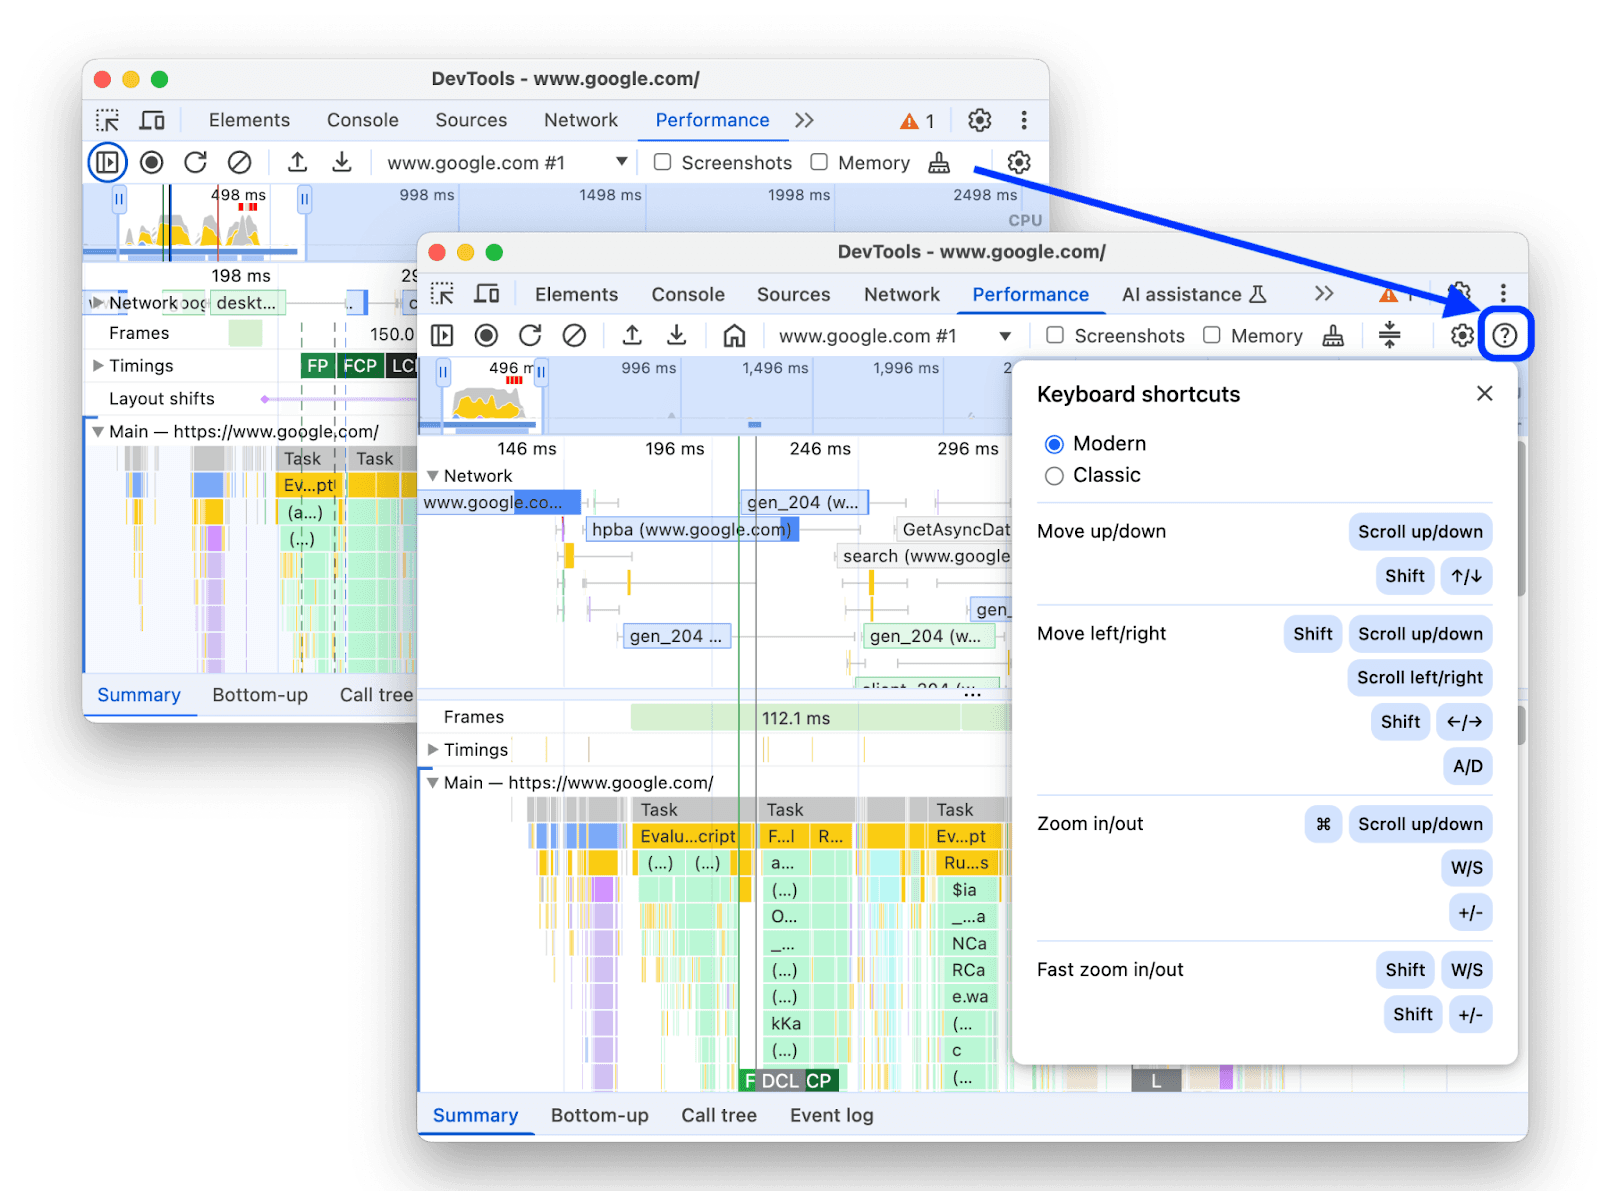The height and width of the screenshot is (1191, 1600).
Task: Toggle sidebar in front DevTools window
Action: click(x=442, y=335)
